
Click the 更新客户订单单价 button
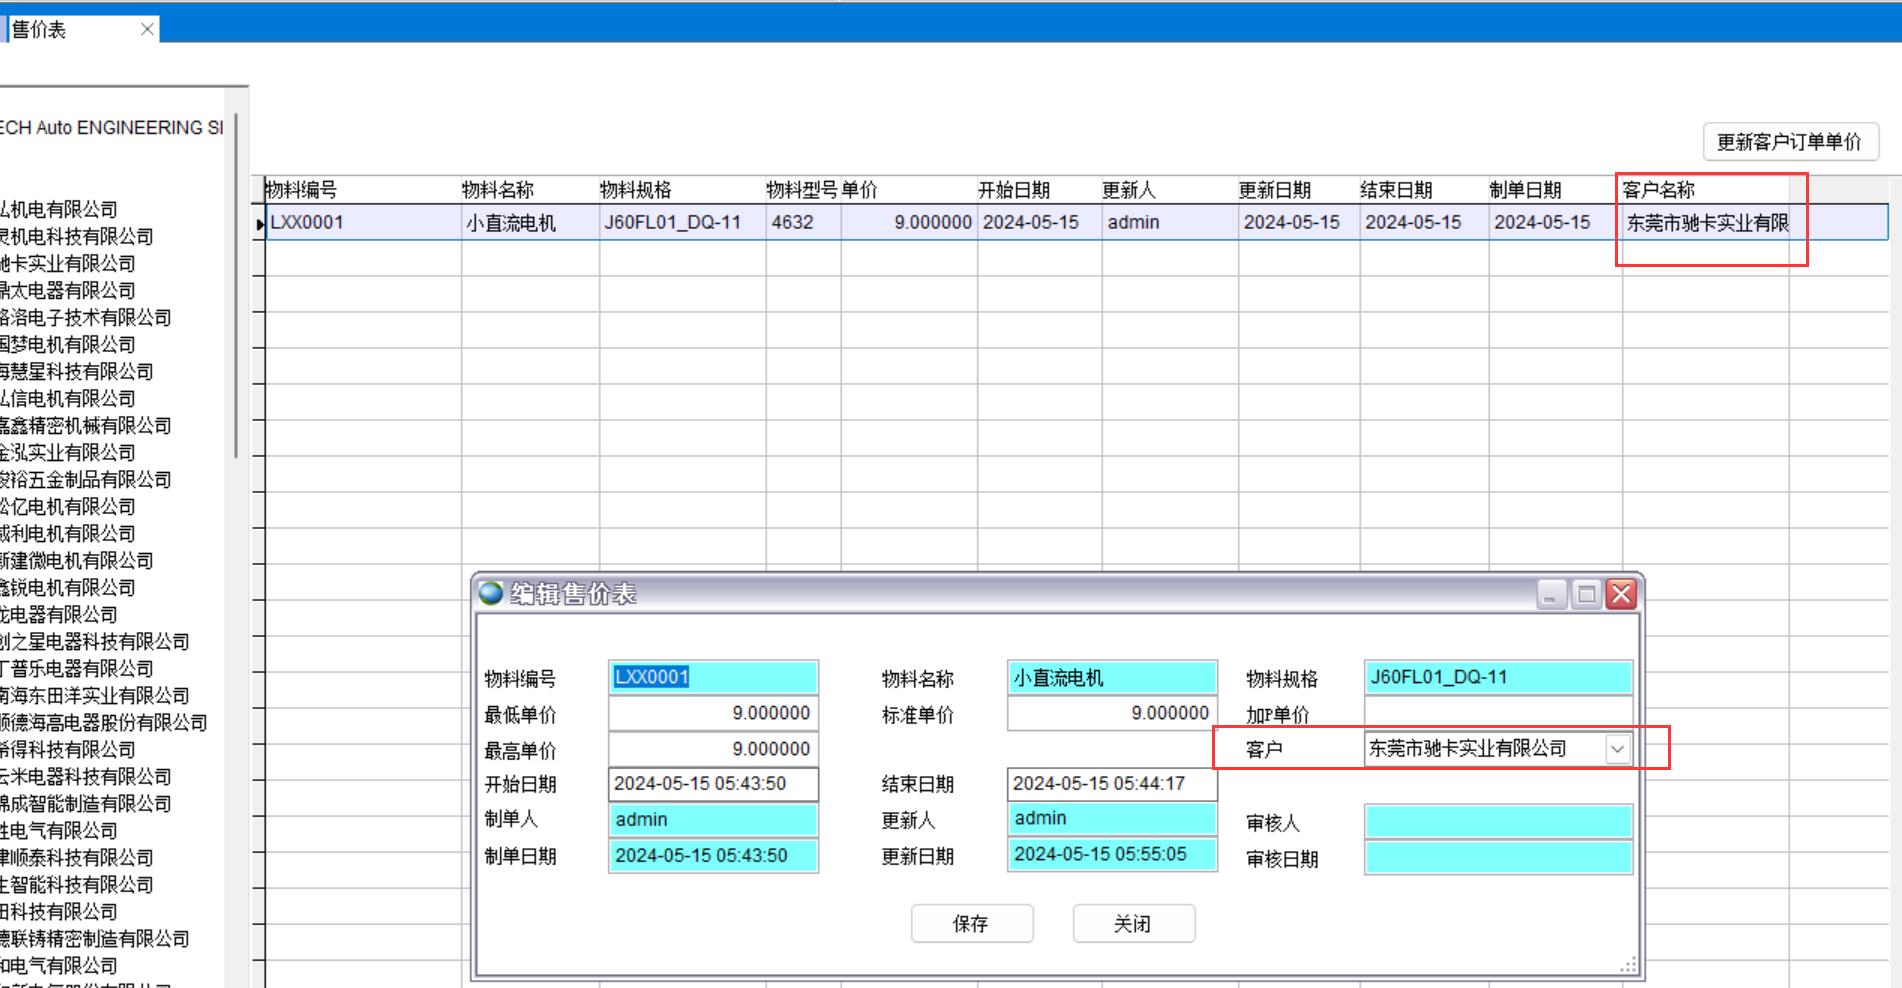tap(1789, 142)
